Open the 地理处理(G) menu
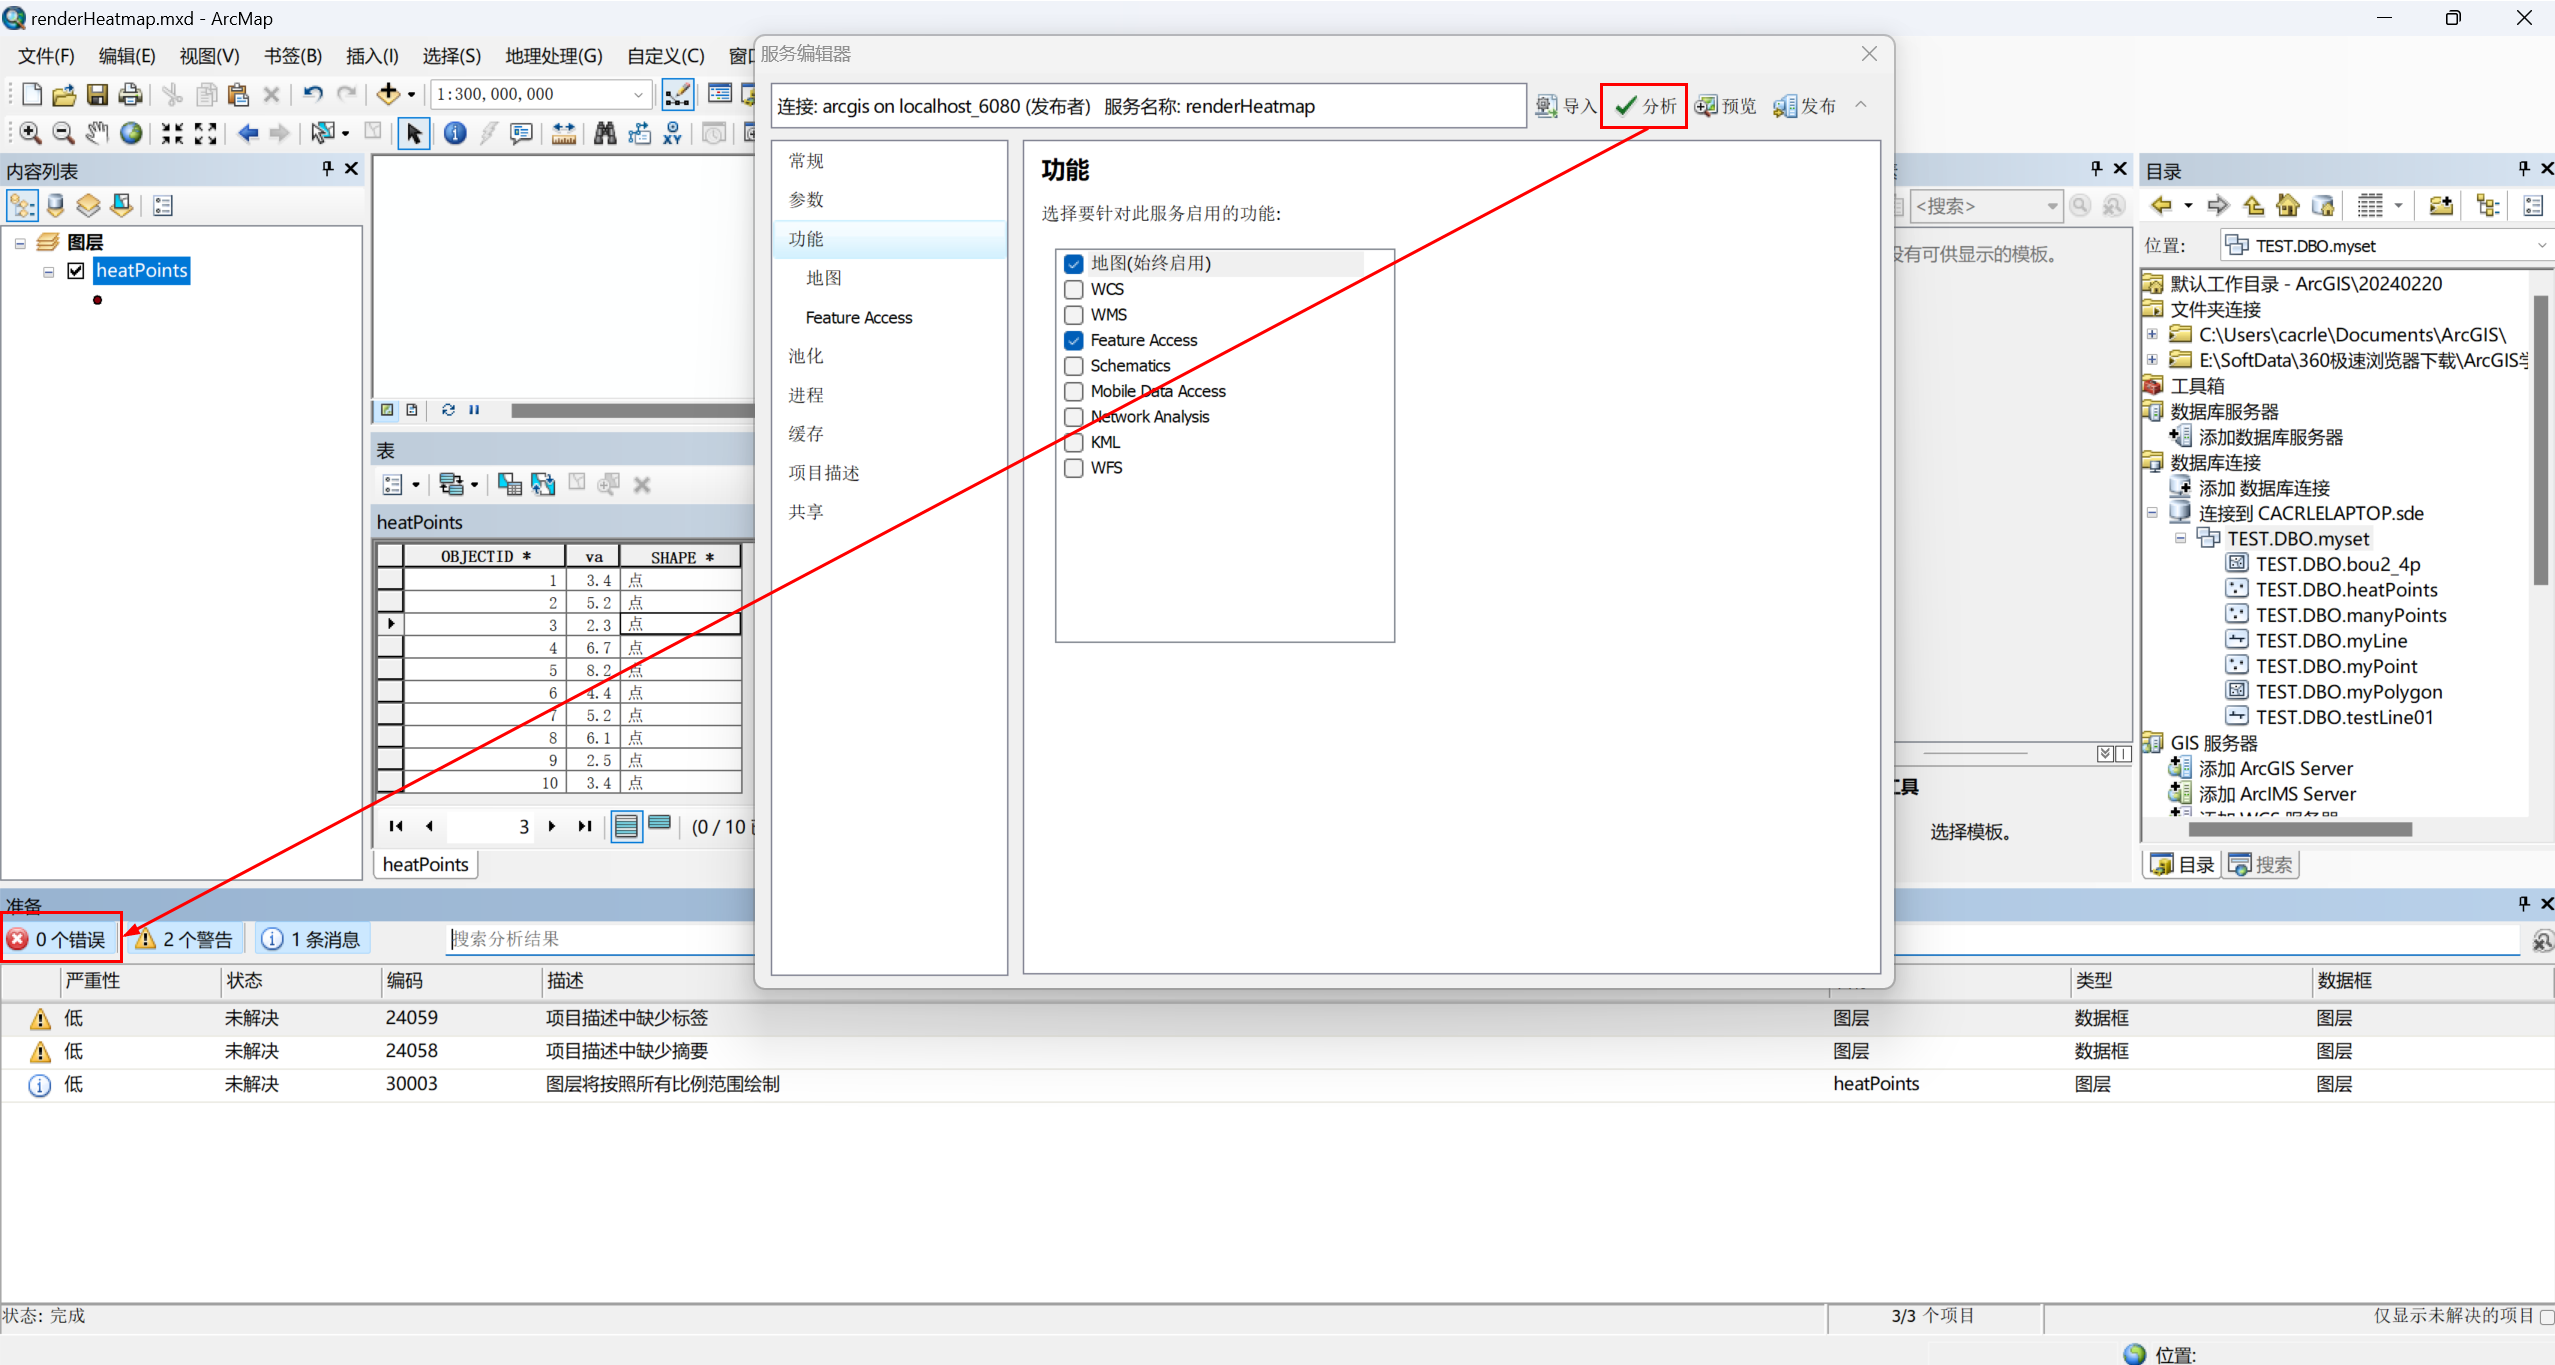Image resolution: width=2555 pixels, height=1365 pixels. tap(554, 56)
